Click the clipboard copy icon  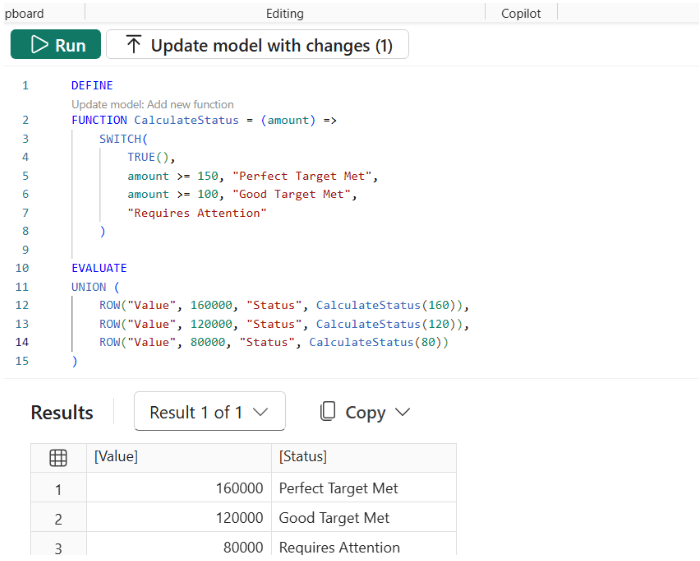click(x=328, y=411)
